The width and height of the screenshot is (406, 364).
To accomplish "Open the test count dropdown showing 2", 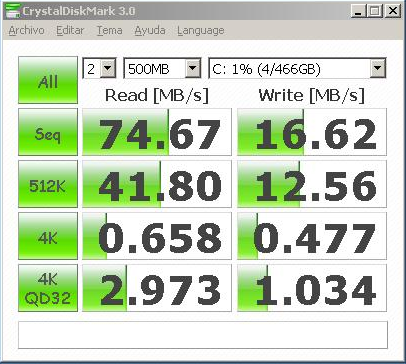I will [x=99, y=68].
